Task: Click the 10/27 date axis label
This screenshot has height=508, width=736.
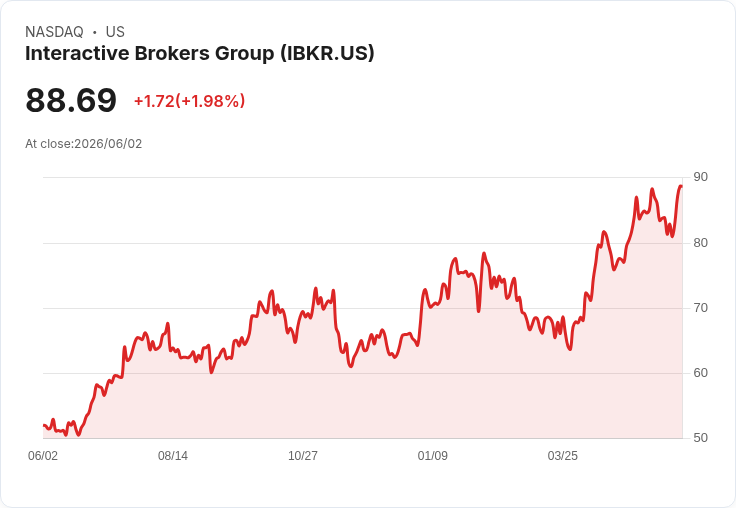Action: coord(303,455)
